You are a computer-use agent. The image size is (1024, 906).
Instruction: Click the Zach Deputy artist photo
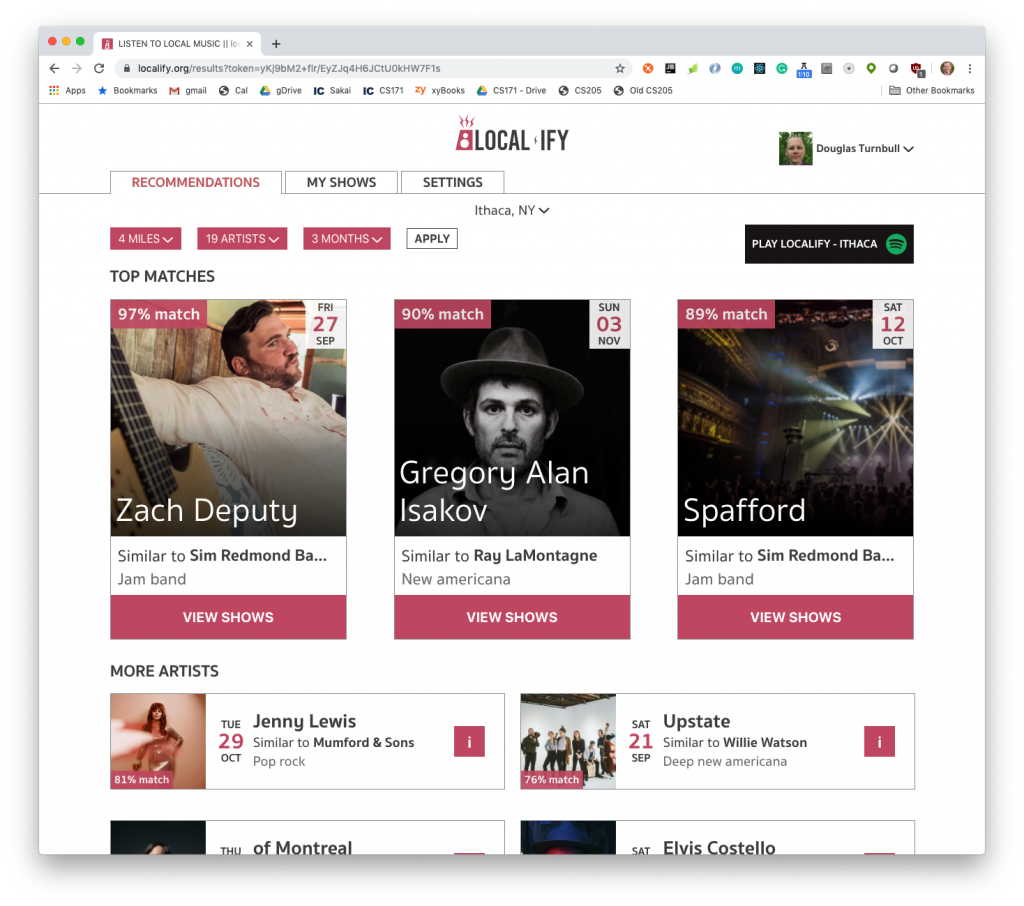pyautogui.click(x=229, y=418)
